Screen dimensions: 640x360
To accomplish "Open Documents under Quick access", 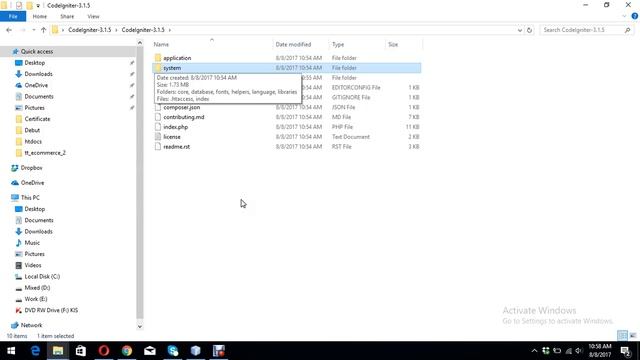I will 39,97.
